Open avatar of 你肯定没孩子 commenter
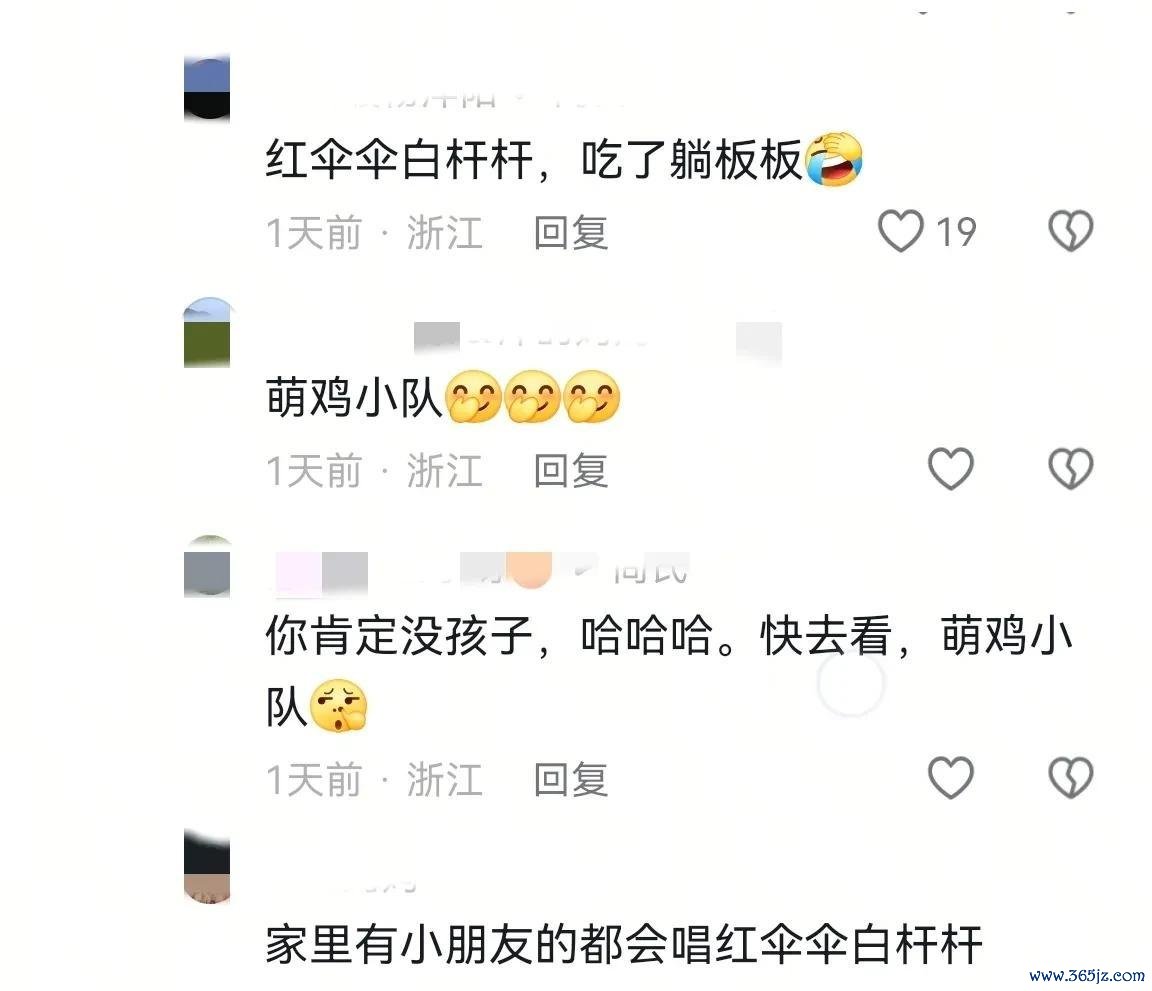The width and height of the screenshot is (1152, 991). pyautogui.click(x=206, y=566)
